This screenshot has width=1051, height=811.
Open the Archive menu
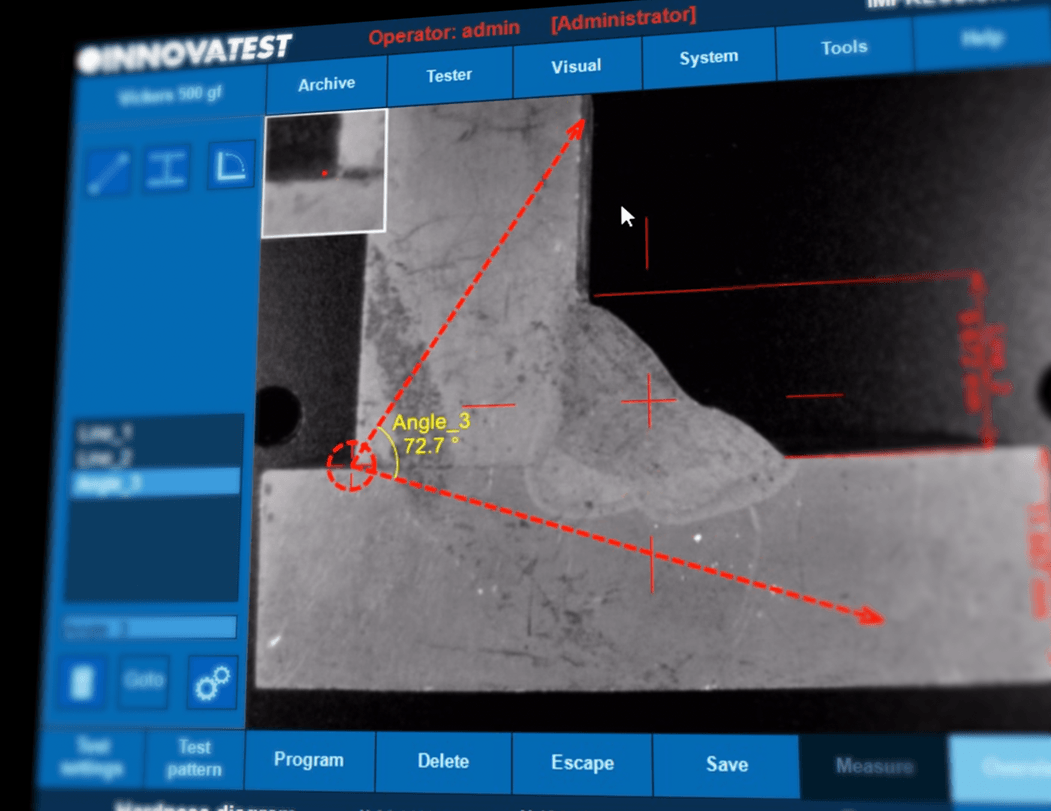326,84
